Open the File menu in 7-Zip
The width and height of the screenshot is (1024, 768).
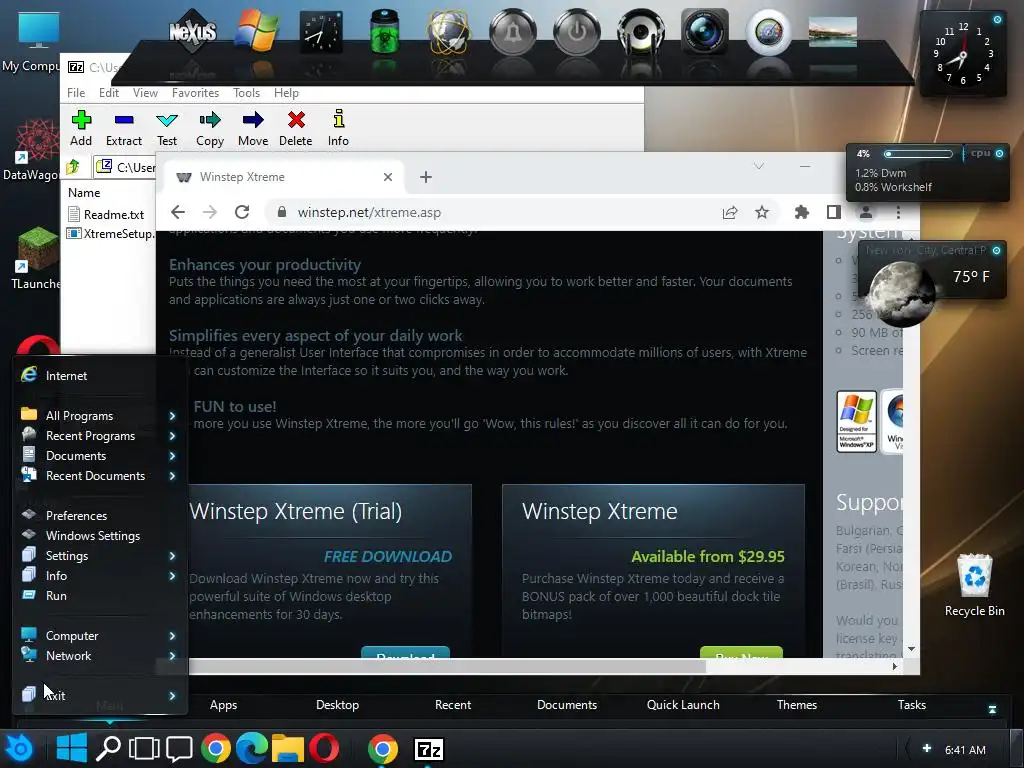coord(76,93)
